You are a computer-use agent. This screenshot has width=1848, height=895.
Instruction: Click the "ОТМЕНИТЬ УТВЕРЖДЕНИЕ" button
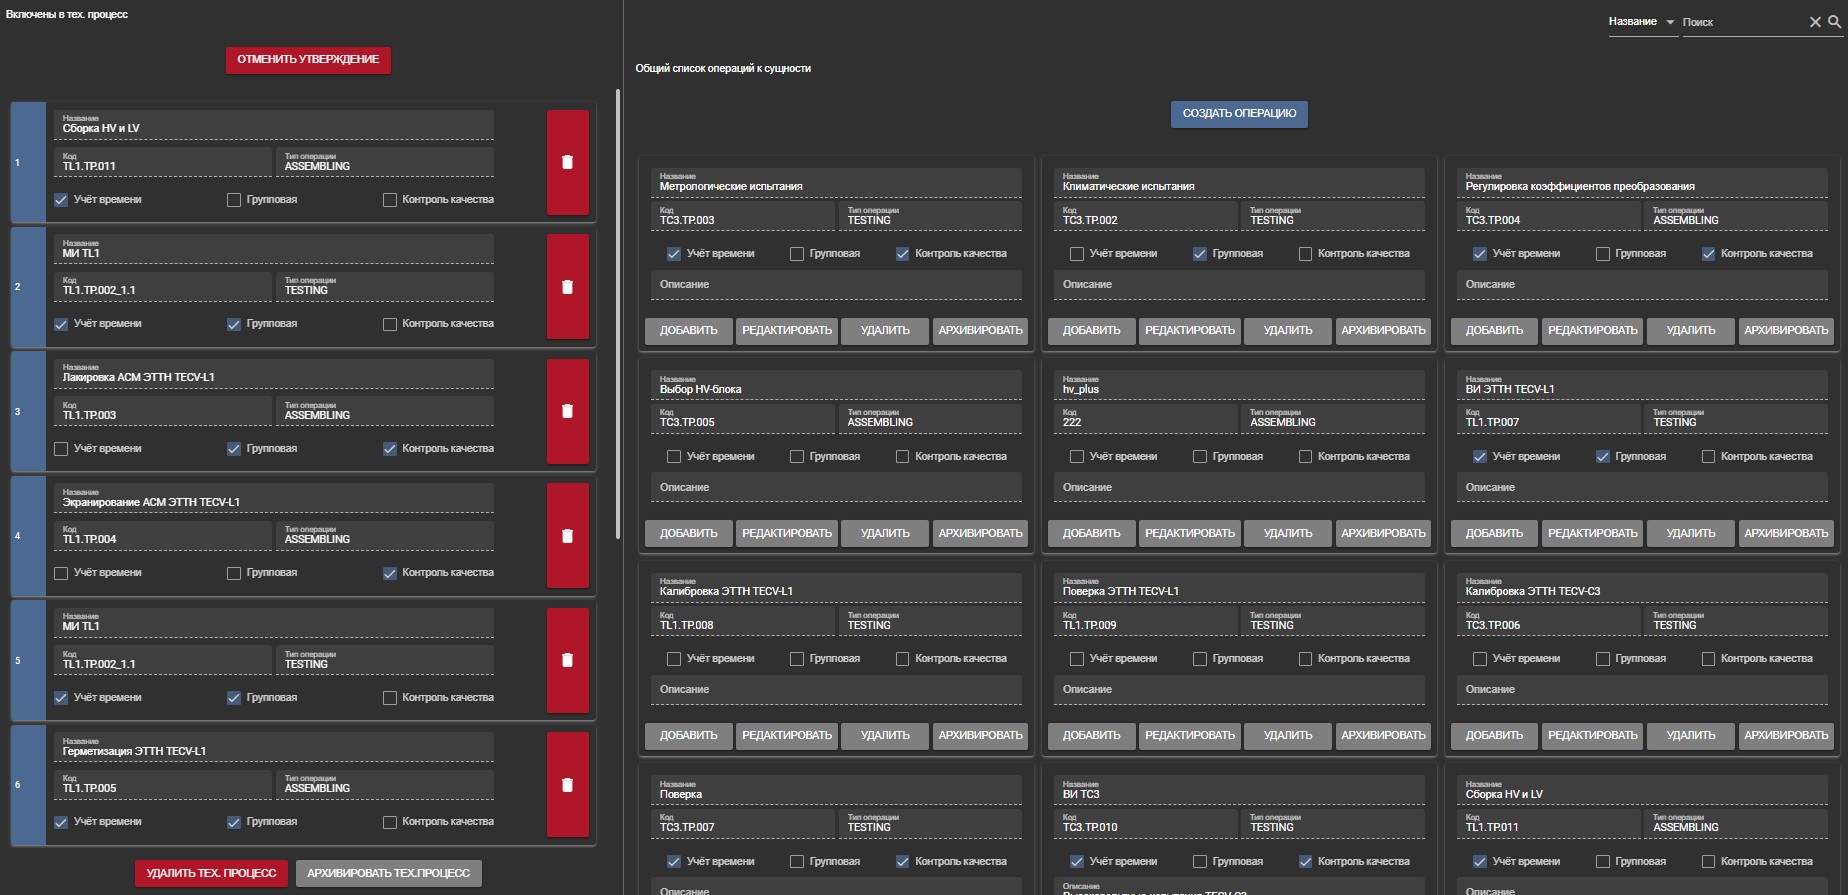point(308,60)
